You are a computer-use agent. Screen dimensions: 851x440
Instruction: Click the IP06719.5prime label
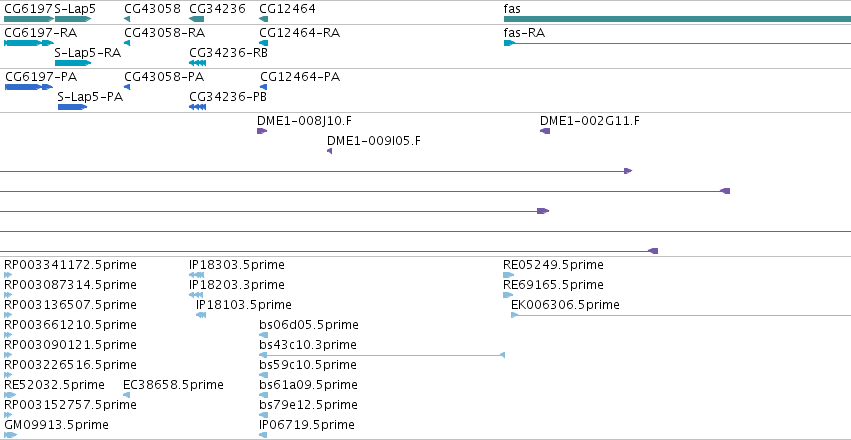(x=307, y=424)
